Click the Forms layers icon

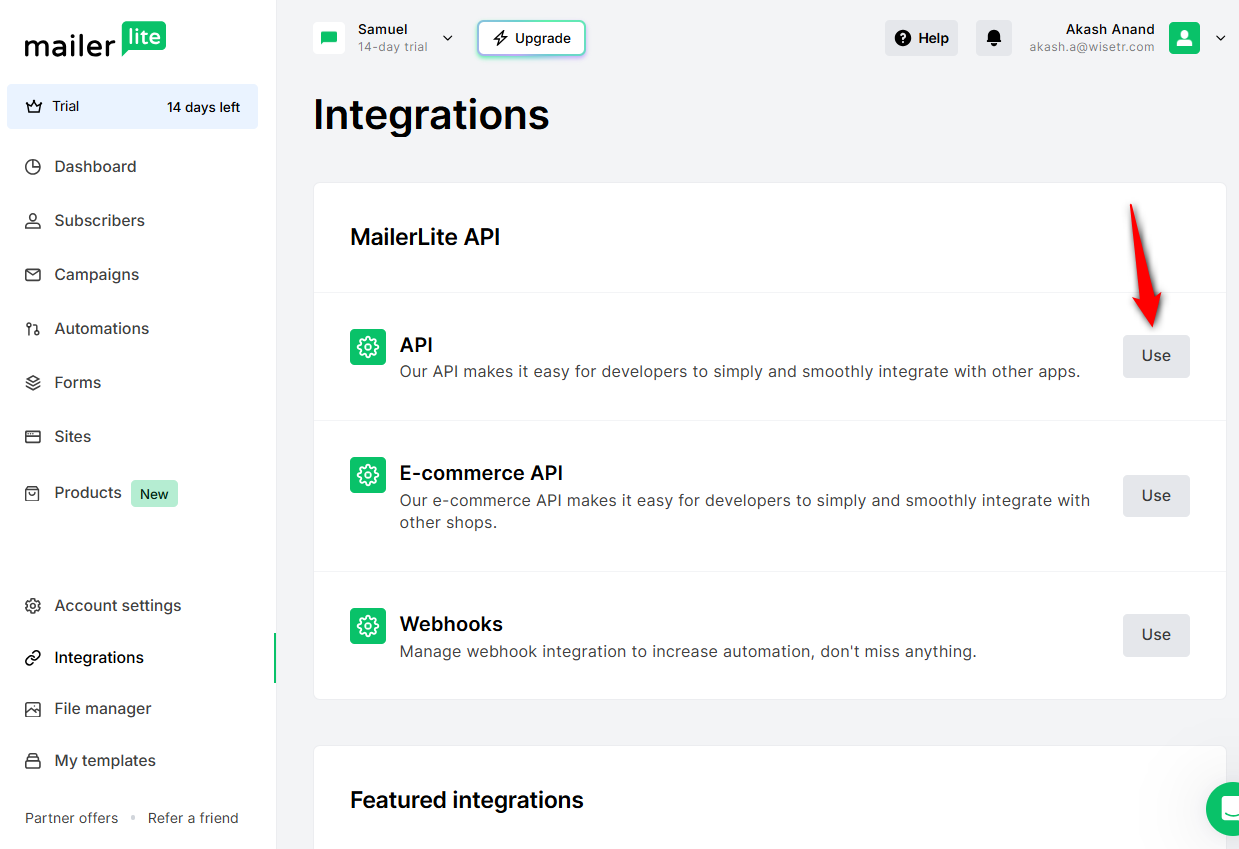[x=33, y=383]
